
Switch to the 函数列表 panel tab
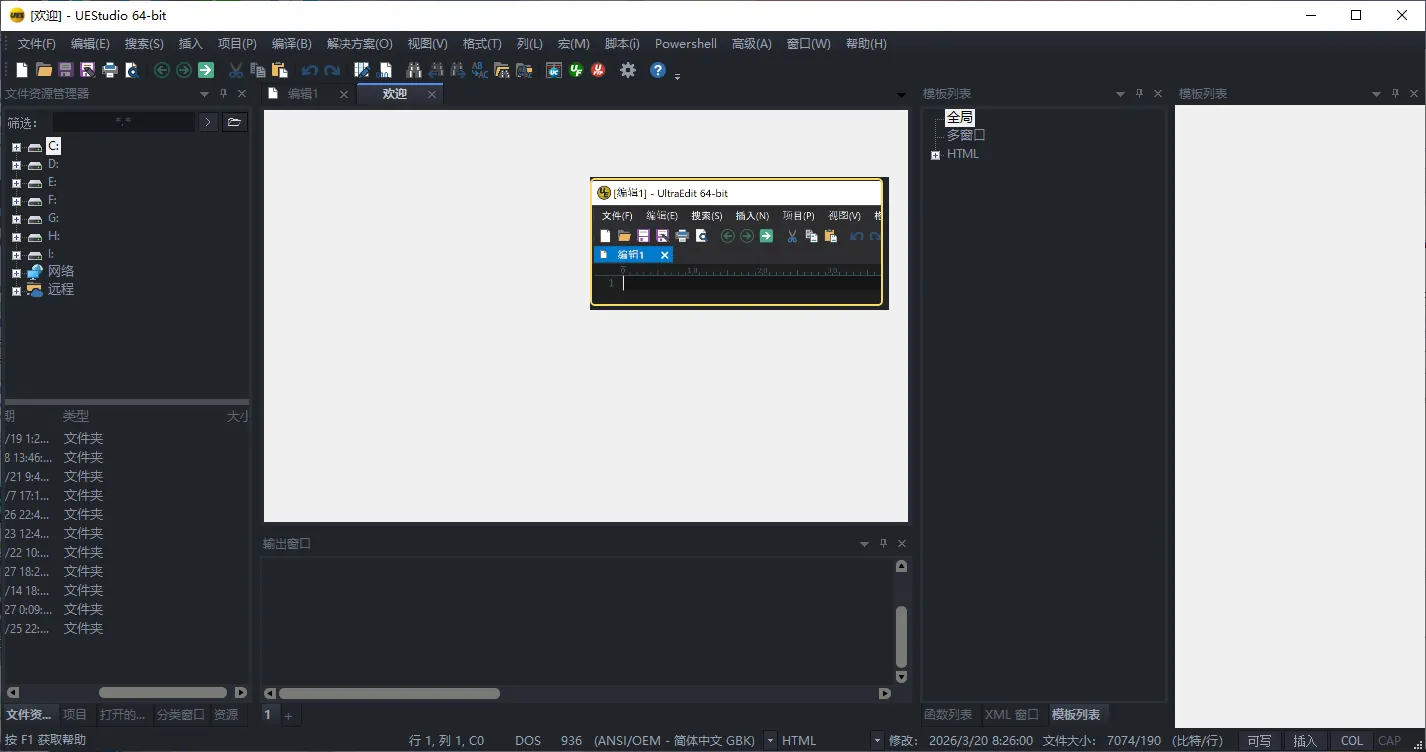coord(947,714)
